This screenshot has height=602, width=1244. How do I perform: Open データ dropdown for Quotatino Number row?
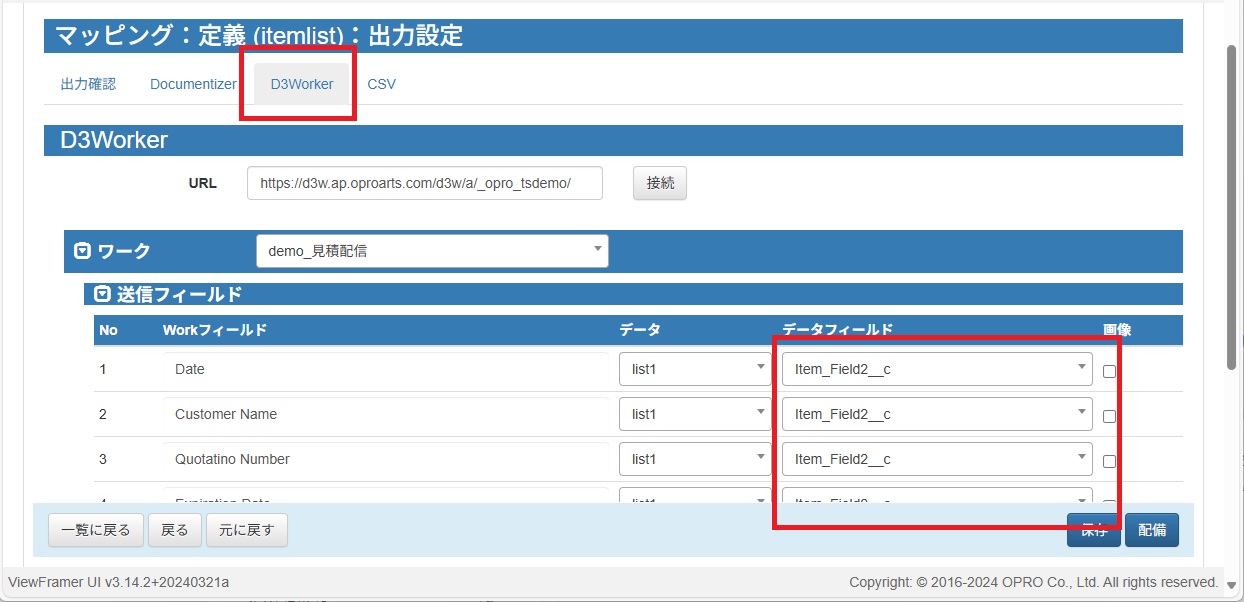(695, 459)
